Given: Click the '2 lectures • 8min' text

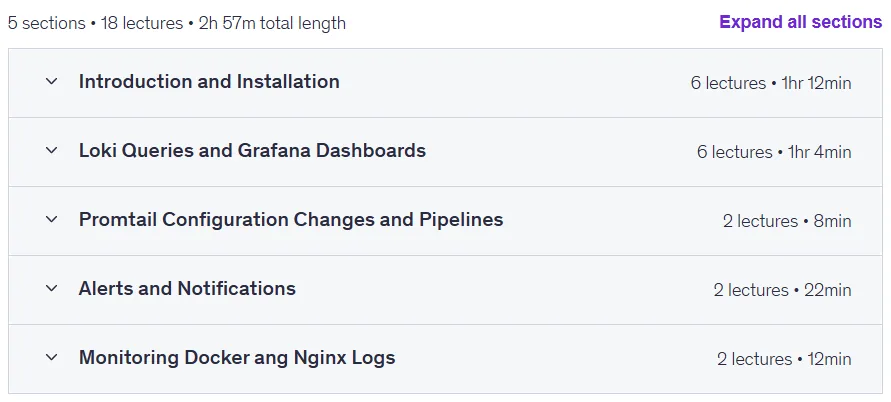Looking at the screenshot, I should pyautogui.click(x=787, y=221).
